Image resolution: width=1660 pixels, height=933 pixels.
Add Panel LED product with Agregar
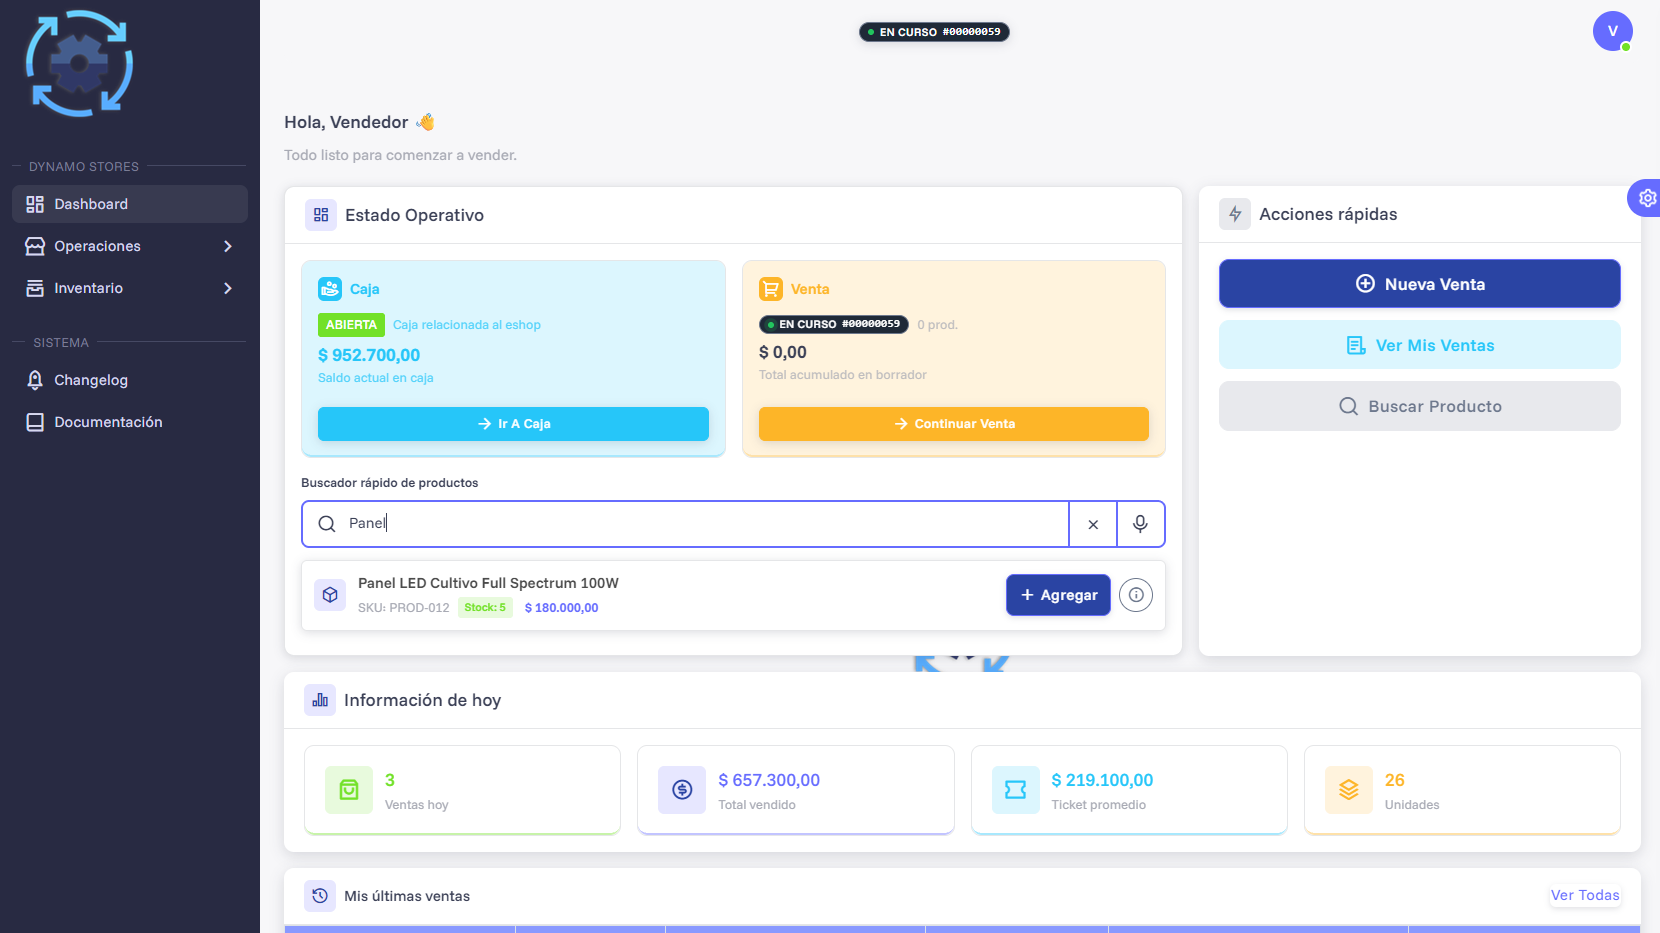(1058, 595)
